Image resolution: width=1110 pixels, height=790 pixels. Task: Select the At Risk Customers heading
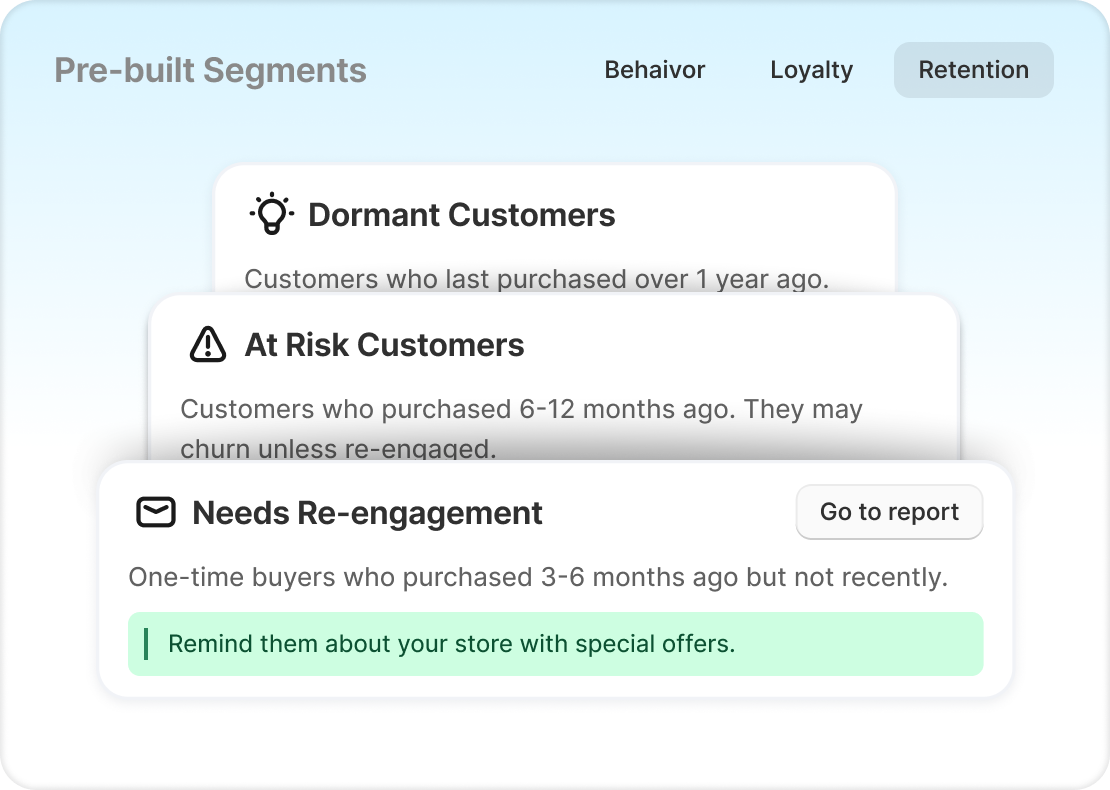(384, 345)
